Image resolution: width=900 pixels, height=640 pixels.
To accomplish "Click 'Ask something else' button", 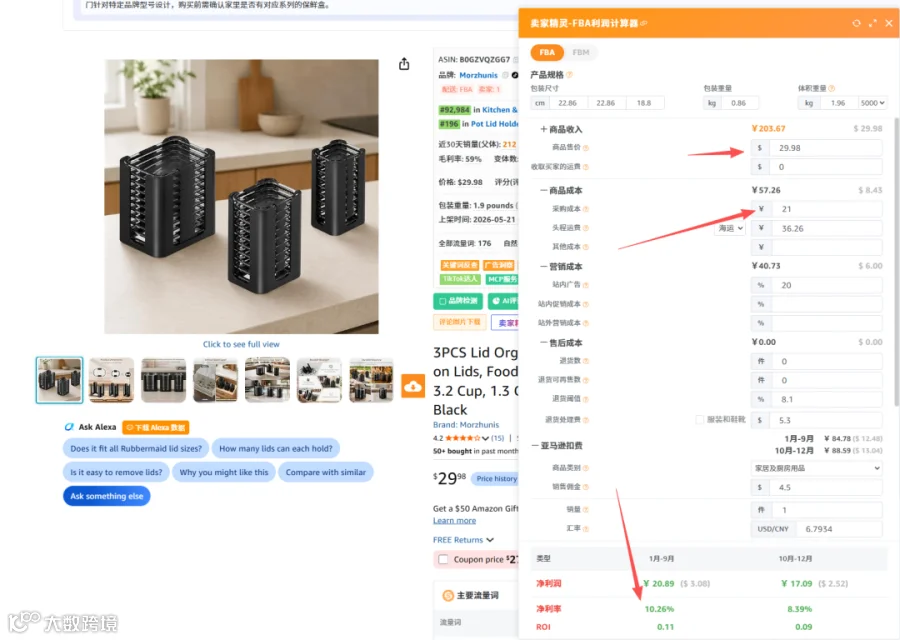I will tap(107, 496).
